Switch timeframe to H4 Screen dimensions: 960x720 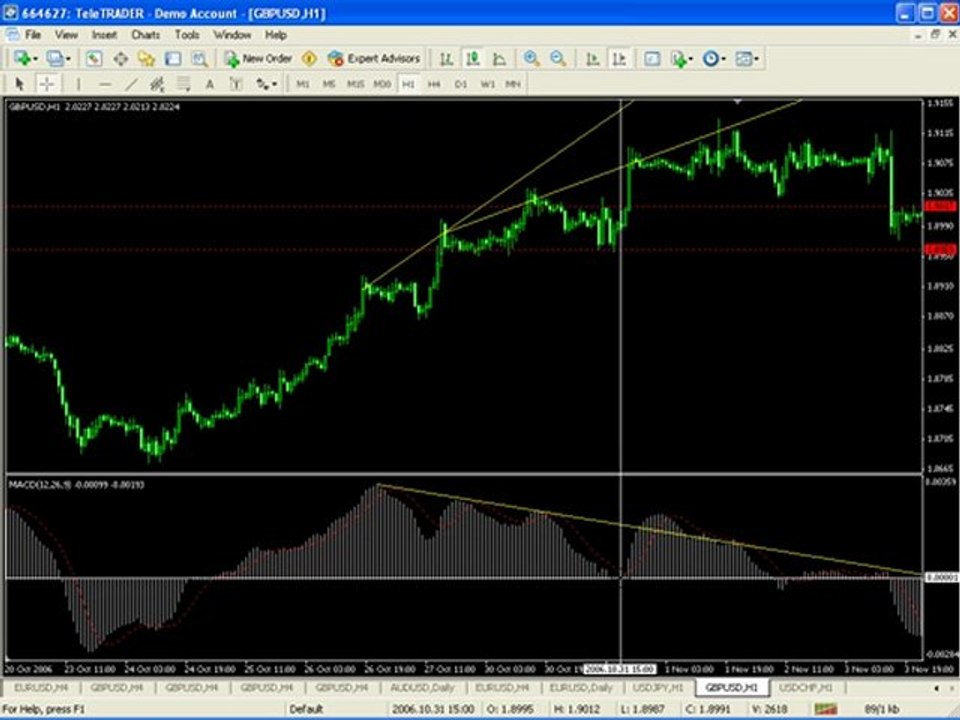point(434,84)
